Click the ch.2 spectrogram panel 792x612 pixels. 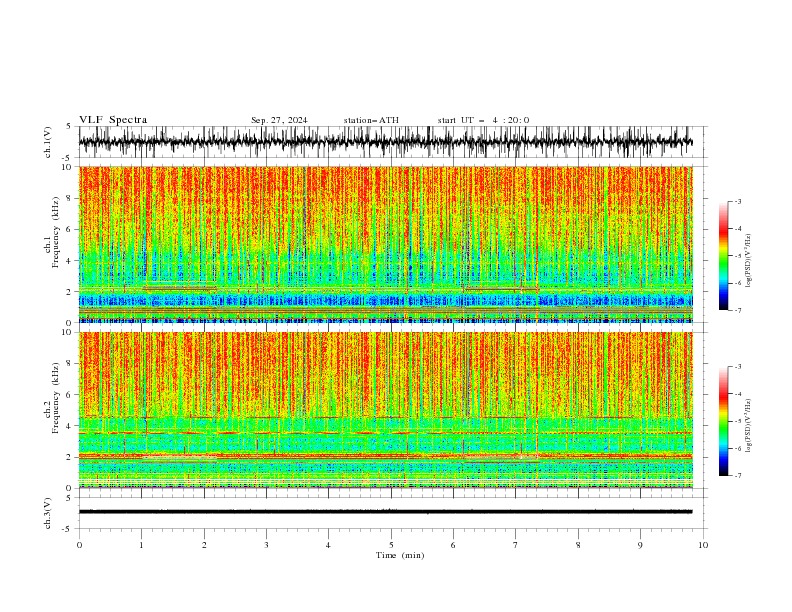(x=386, y=410)
